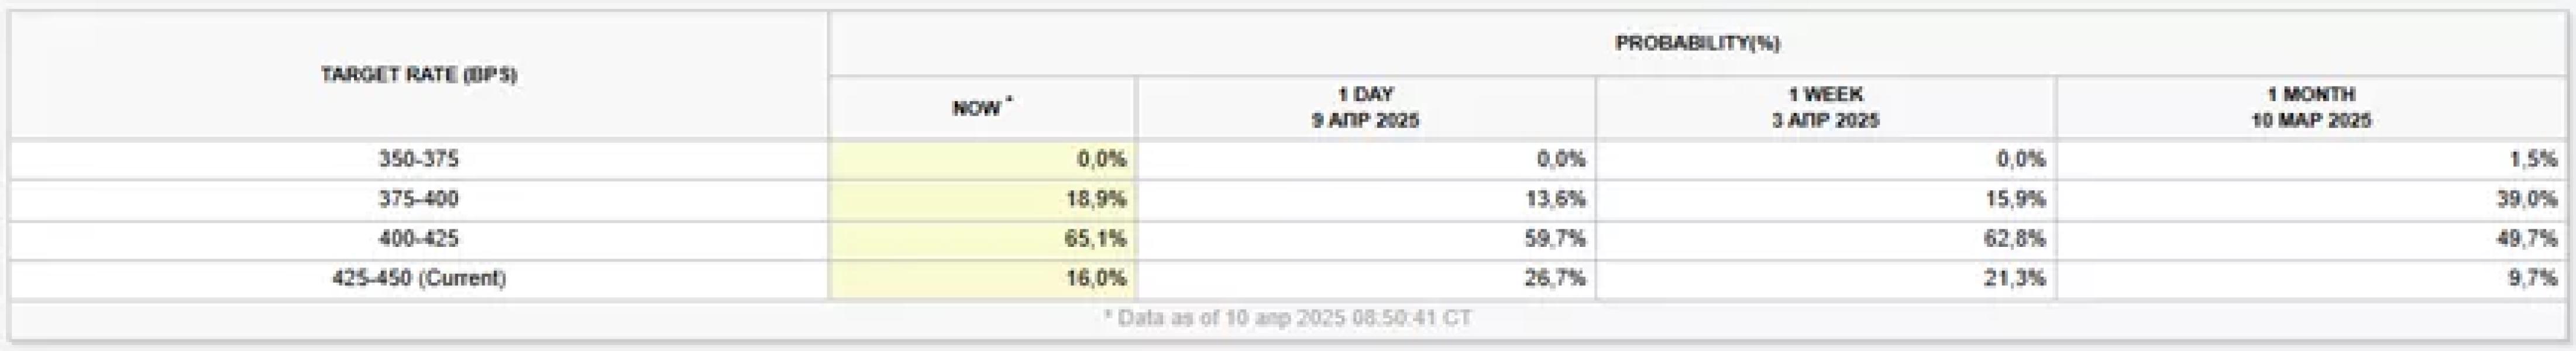Click the PROBABILITY(%) header cell
The height and width of the screenshot is (351, 2576).
pos(1697,44)
